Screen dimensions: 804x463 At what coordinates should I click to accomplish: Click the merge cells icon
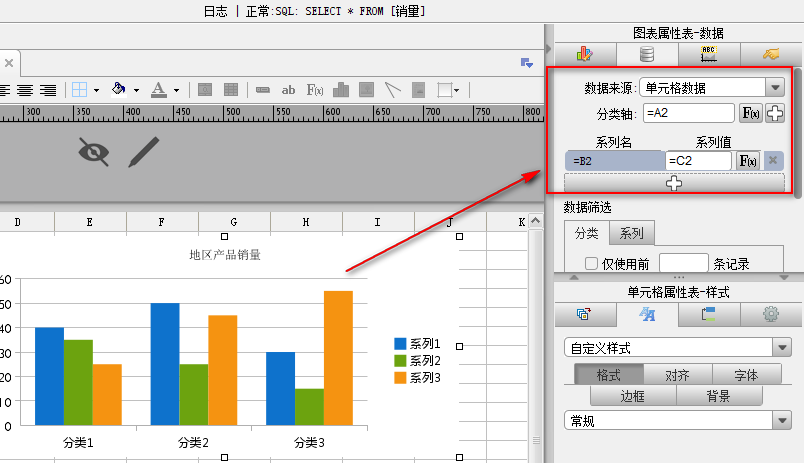click(205, 90)
